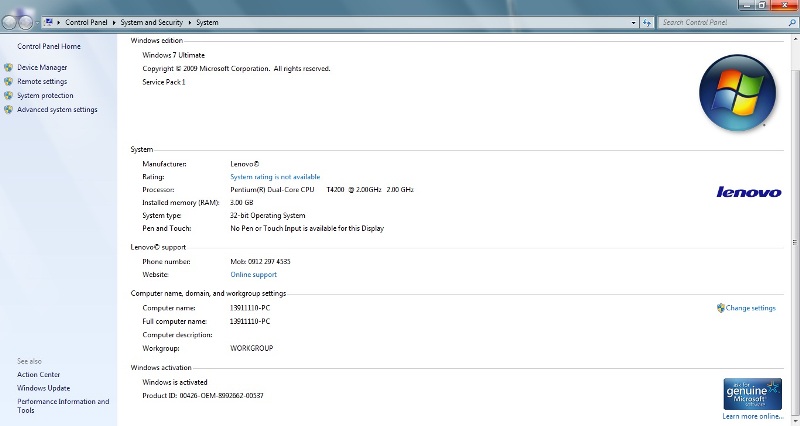The width and height of the screenshot is (800, 426).
Task: Click the shield icon beside Remote settings
Action: click(8, 82)
